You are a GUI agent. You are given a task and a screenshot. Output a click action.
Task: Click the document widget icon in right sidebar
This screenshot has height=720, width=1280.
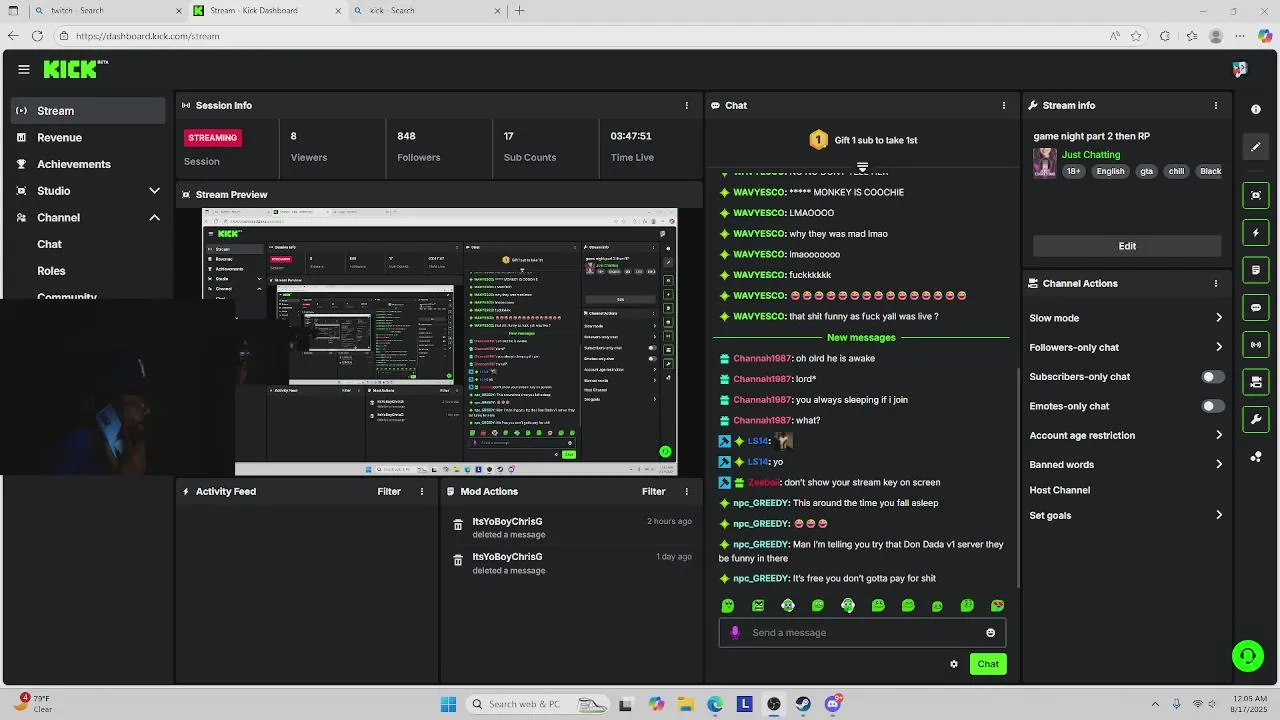[1256, 270]
